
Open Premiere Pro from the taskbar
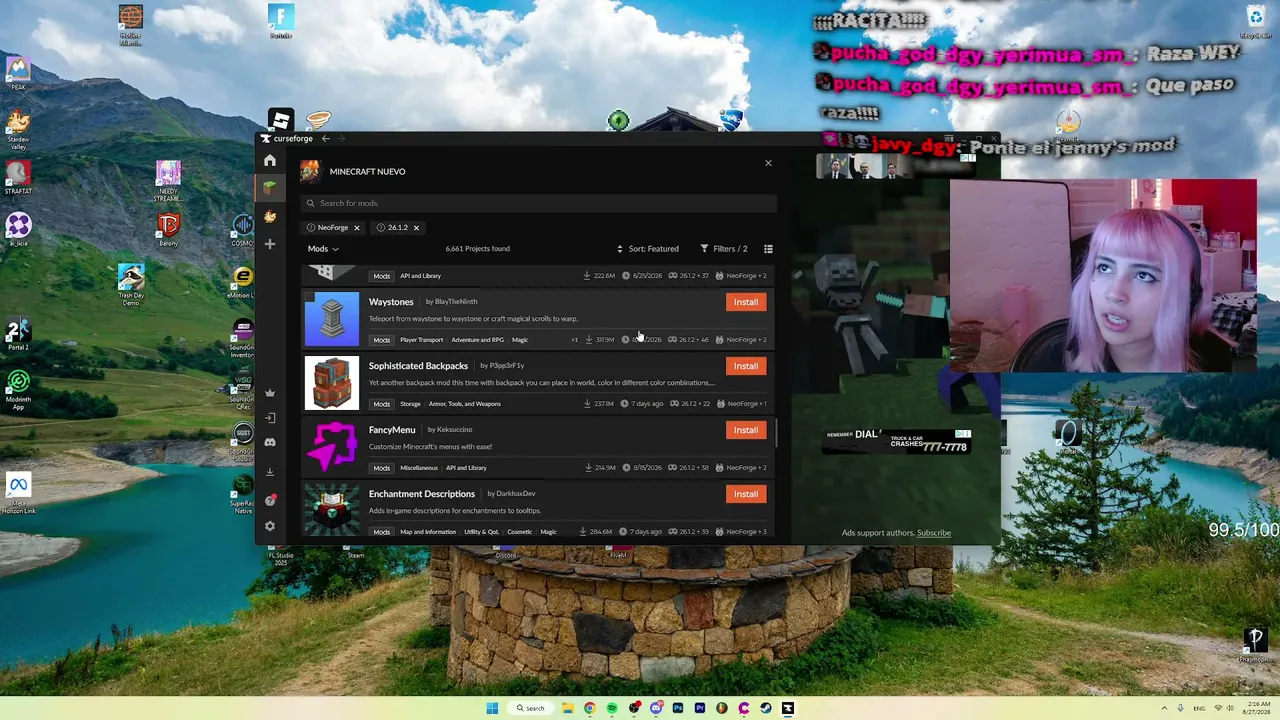700,708
